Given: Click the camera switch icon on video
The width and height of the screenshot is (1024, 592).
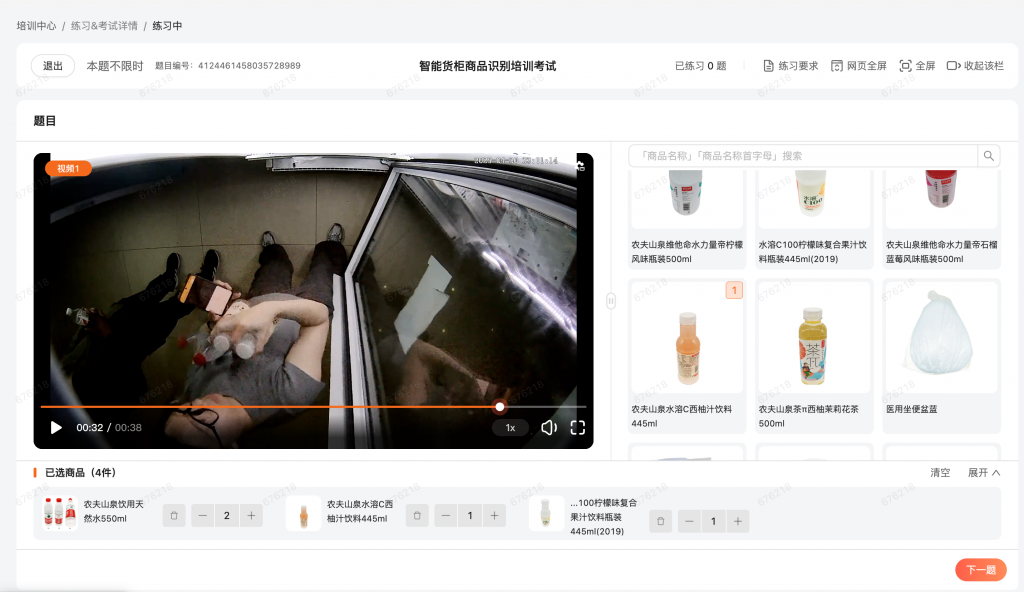Looking at the screenshot, I should (x=580, y=165).
